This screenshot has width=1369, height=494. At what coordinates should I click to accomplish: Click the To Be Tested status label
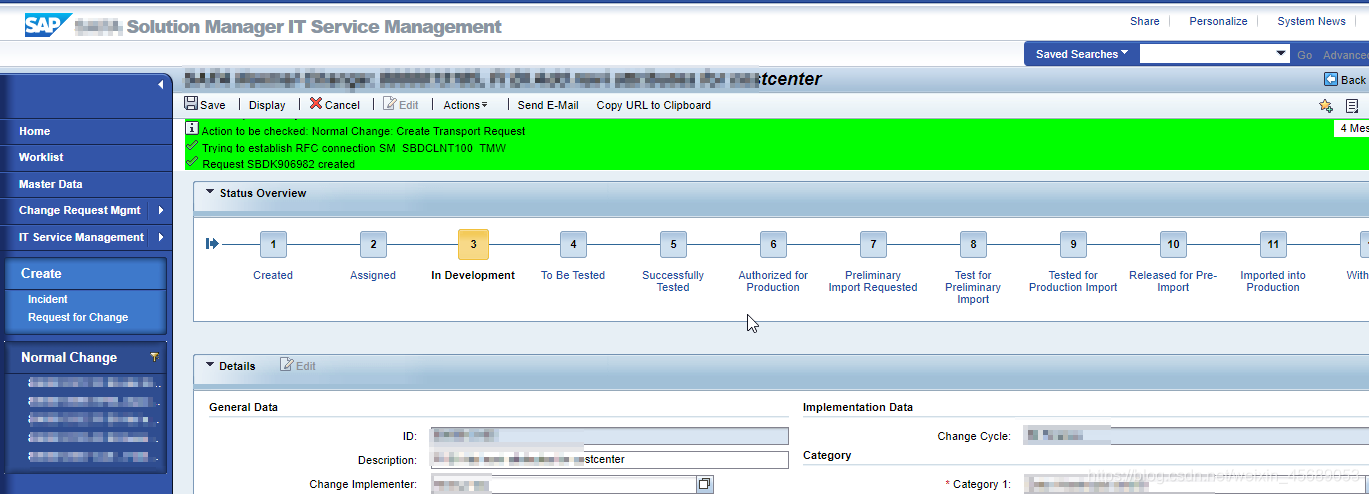[x=573, y=275]
